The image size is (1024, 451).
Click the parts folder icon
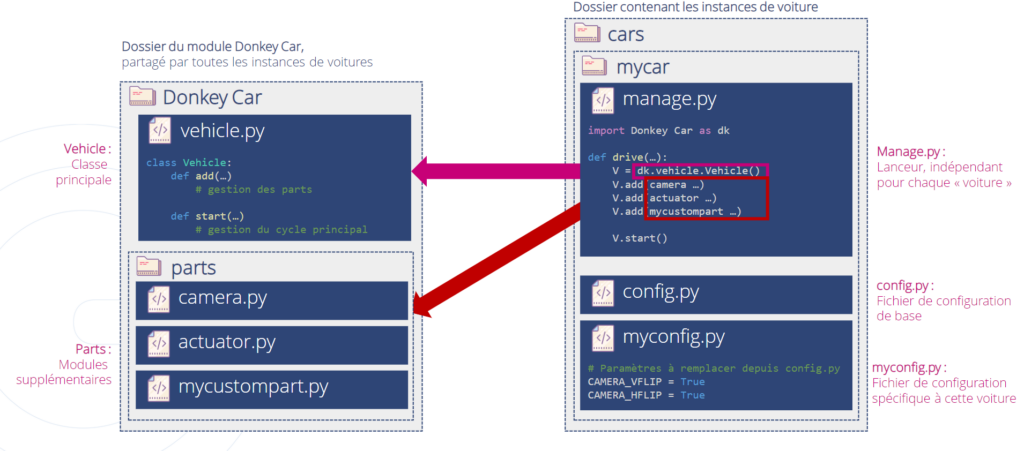(x=150, y=267)
